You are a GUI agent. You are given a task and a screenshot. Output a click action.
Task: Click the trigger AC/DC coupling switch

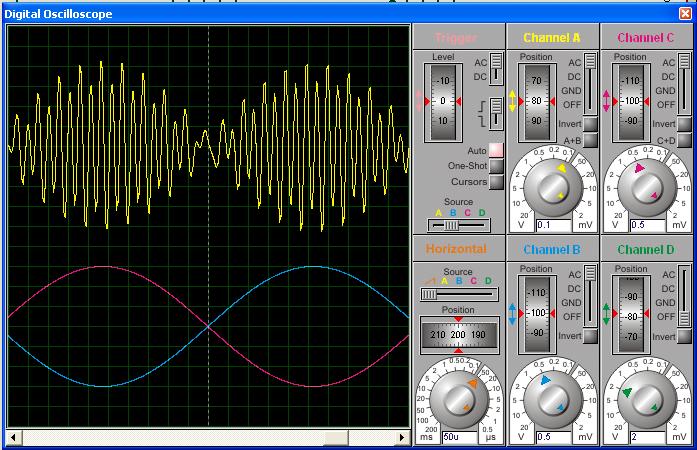tap(496, 69)
